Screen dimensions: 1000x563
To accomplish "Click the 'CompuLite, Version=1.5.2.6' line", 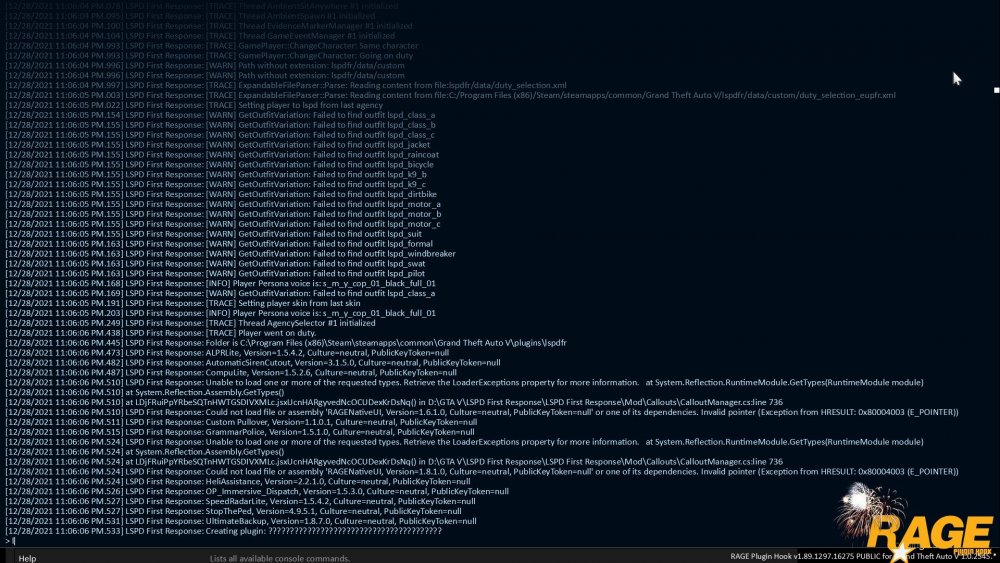I will [231, 372].
